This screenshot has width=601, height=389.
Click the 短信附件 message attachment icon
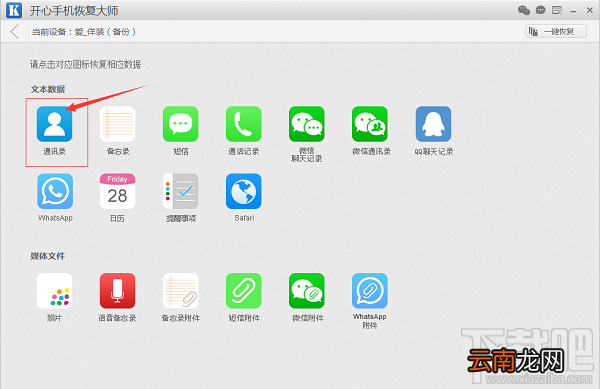[x=243, y=291]
